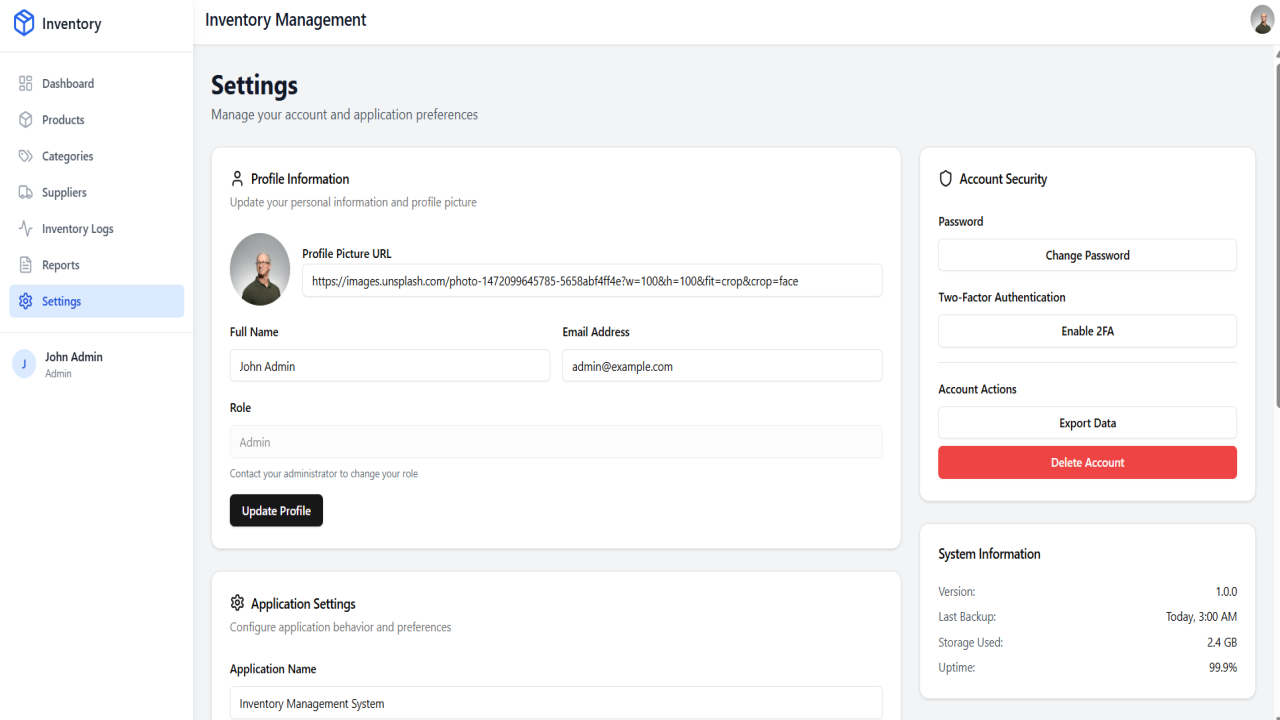
Task: Enable 2FA button click
Action: [x=1087, y=331]
